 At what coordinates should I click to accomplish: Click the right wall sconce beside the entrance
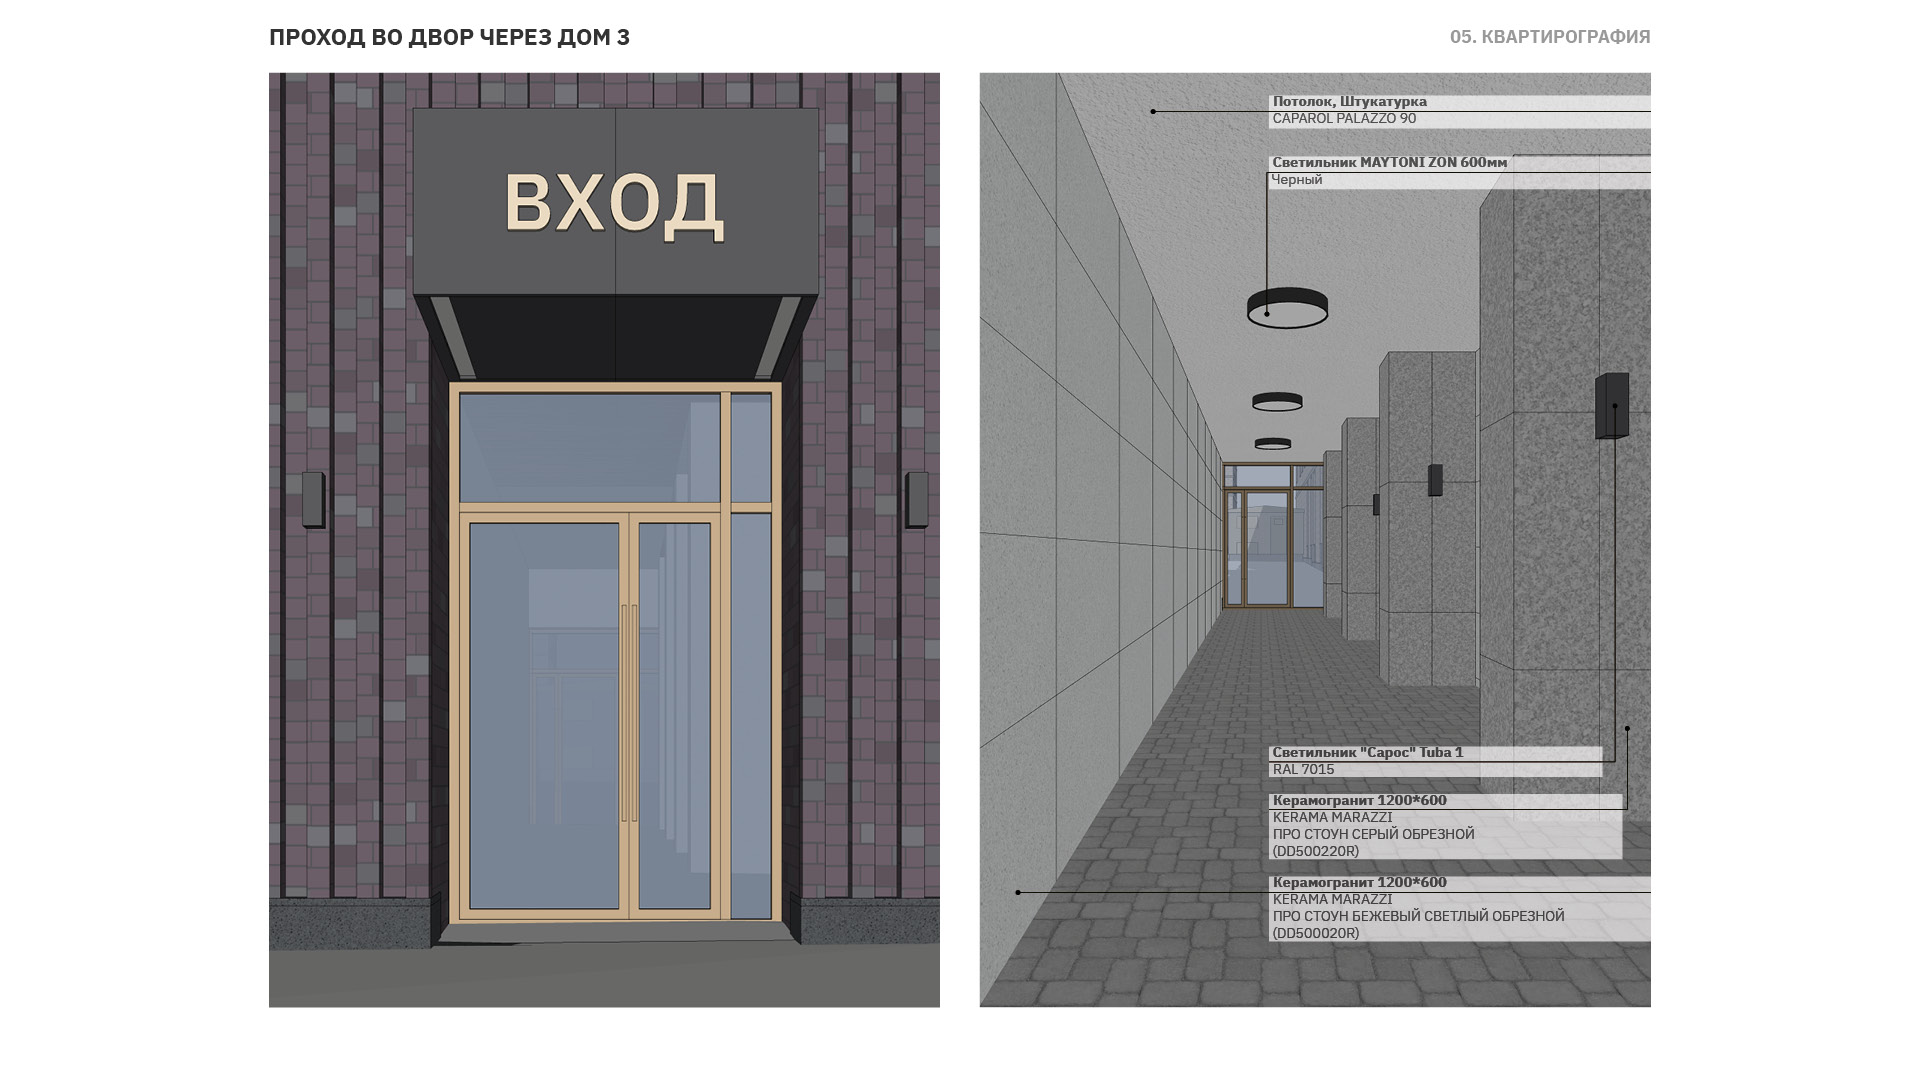pyautogui.click(x=917, y=499)
